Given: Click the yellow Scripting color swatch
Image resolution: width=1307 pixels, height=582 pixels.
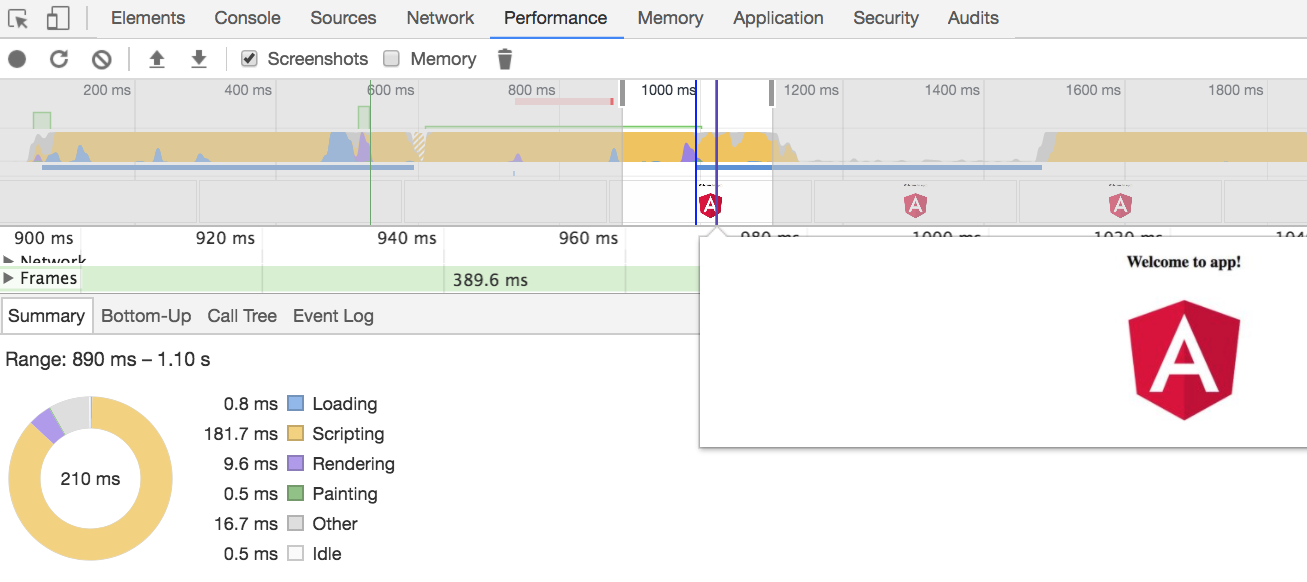Looking at the screenshot, I should 295,434.
